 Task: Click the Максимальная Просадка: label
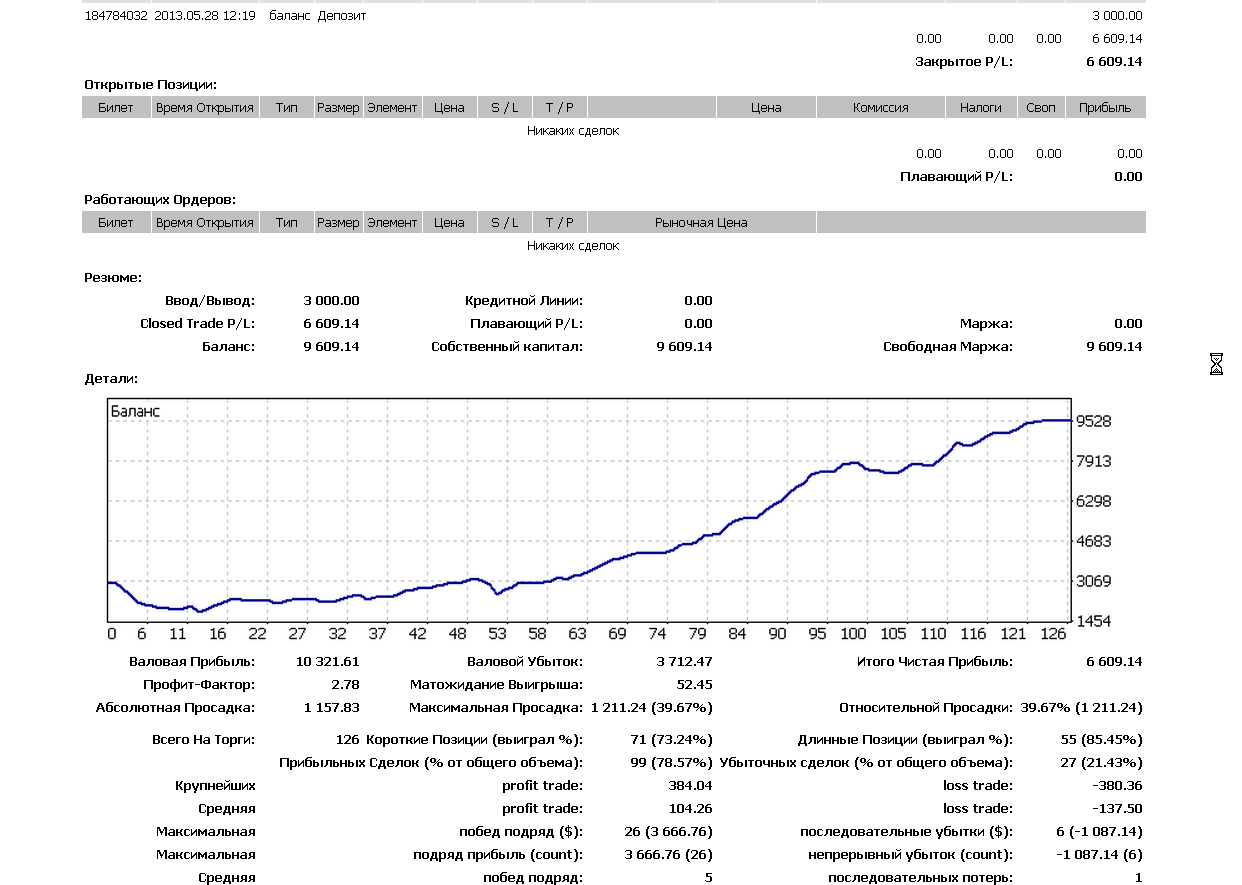[496, 707]
